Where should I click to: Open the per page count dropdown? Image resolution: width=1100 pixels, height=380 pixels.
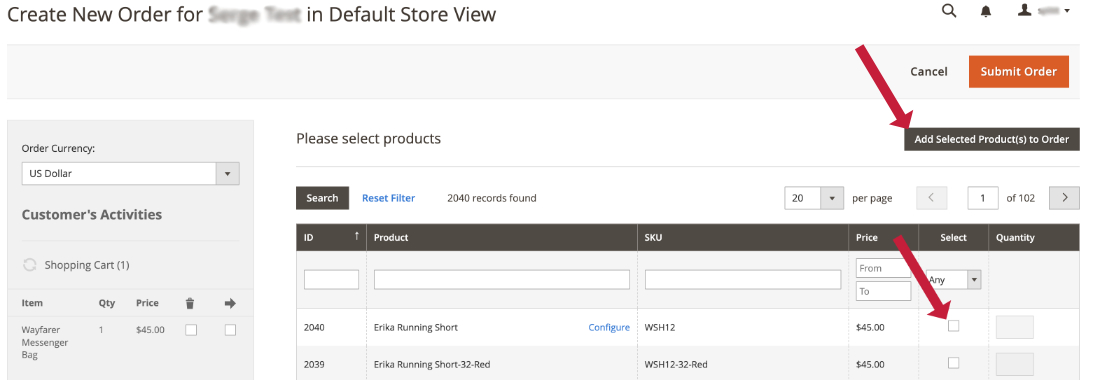pyautogui.click(x=814, y=198)
